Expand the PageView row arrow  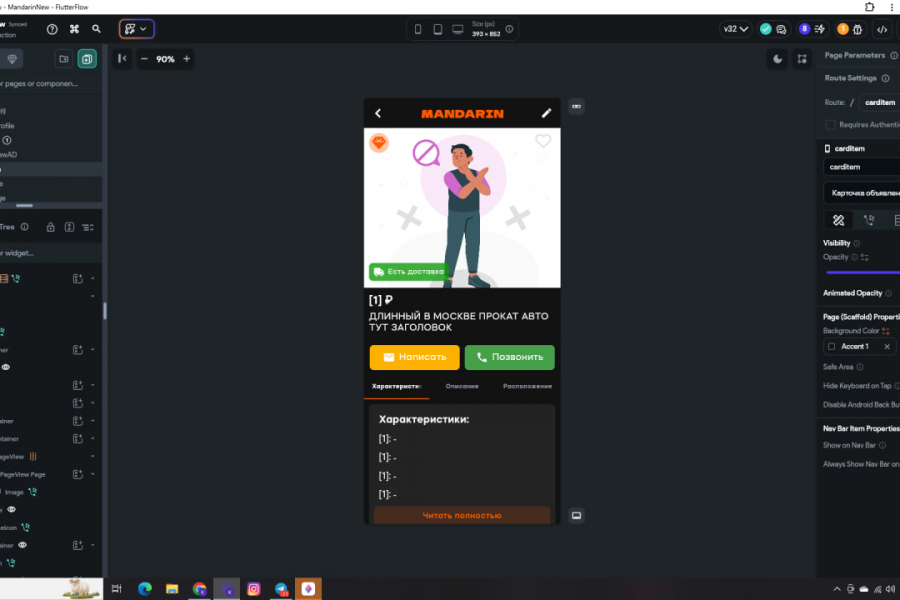[x=92, y=456]
